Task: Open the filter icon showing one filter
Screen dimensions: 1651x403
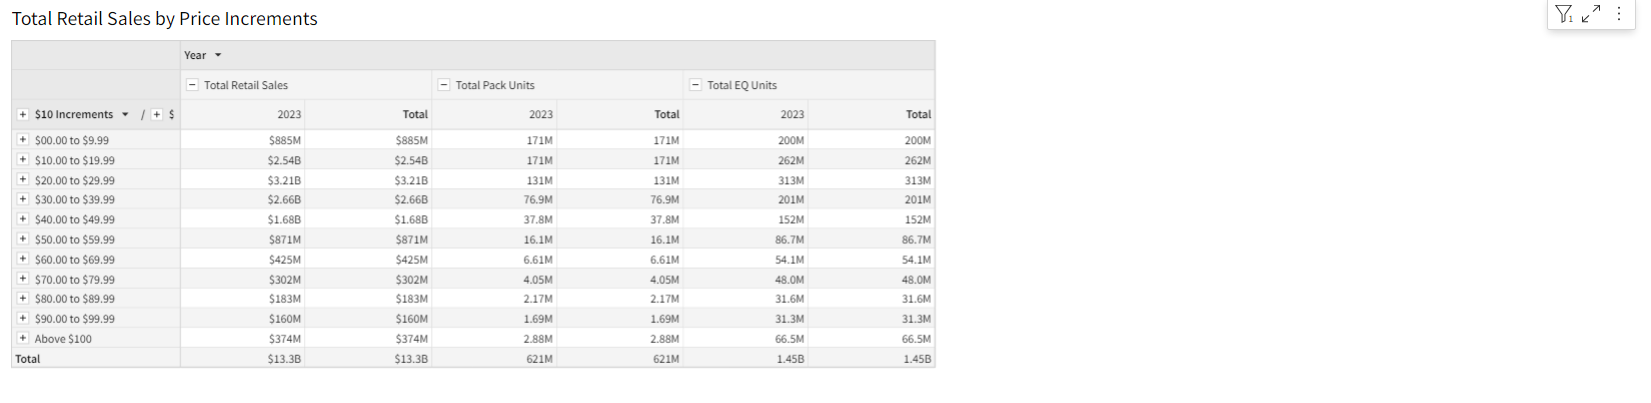Action: 1564,14
